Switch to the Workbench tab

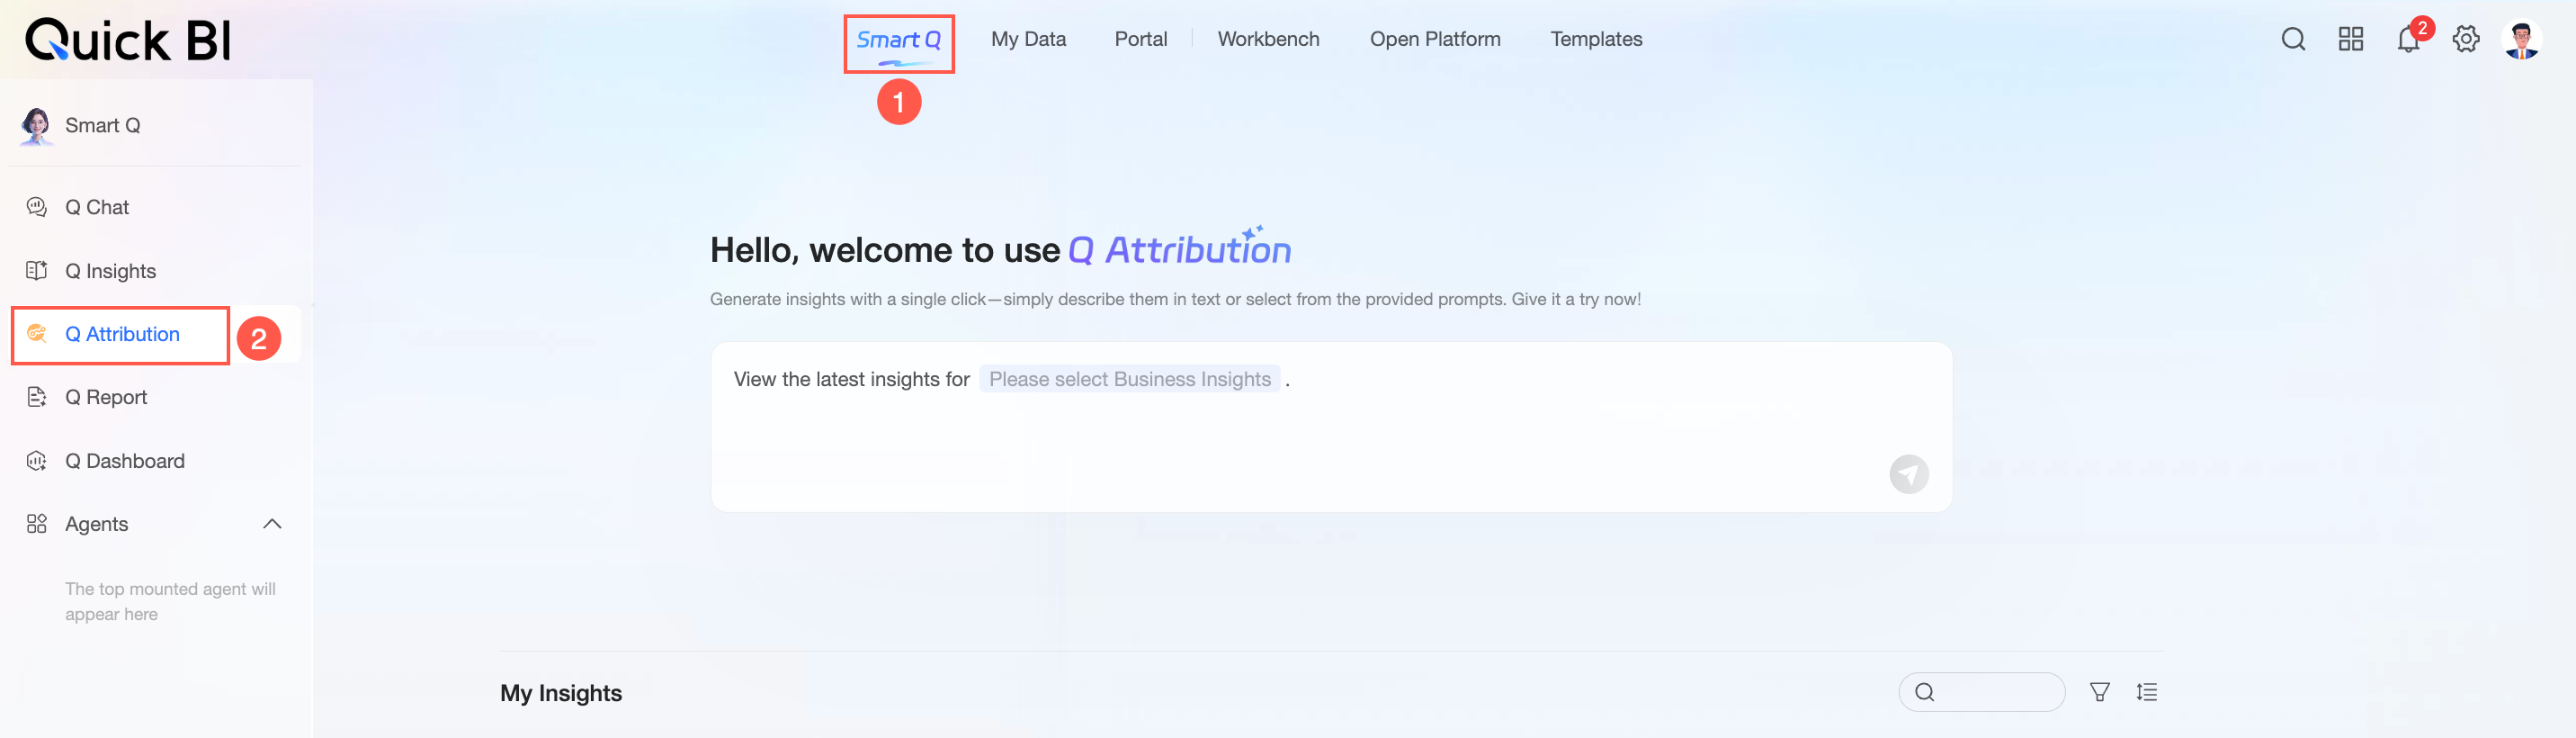1268,39
